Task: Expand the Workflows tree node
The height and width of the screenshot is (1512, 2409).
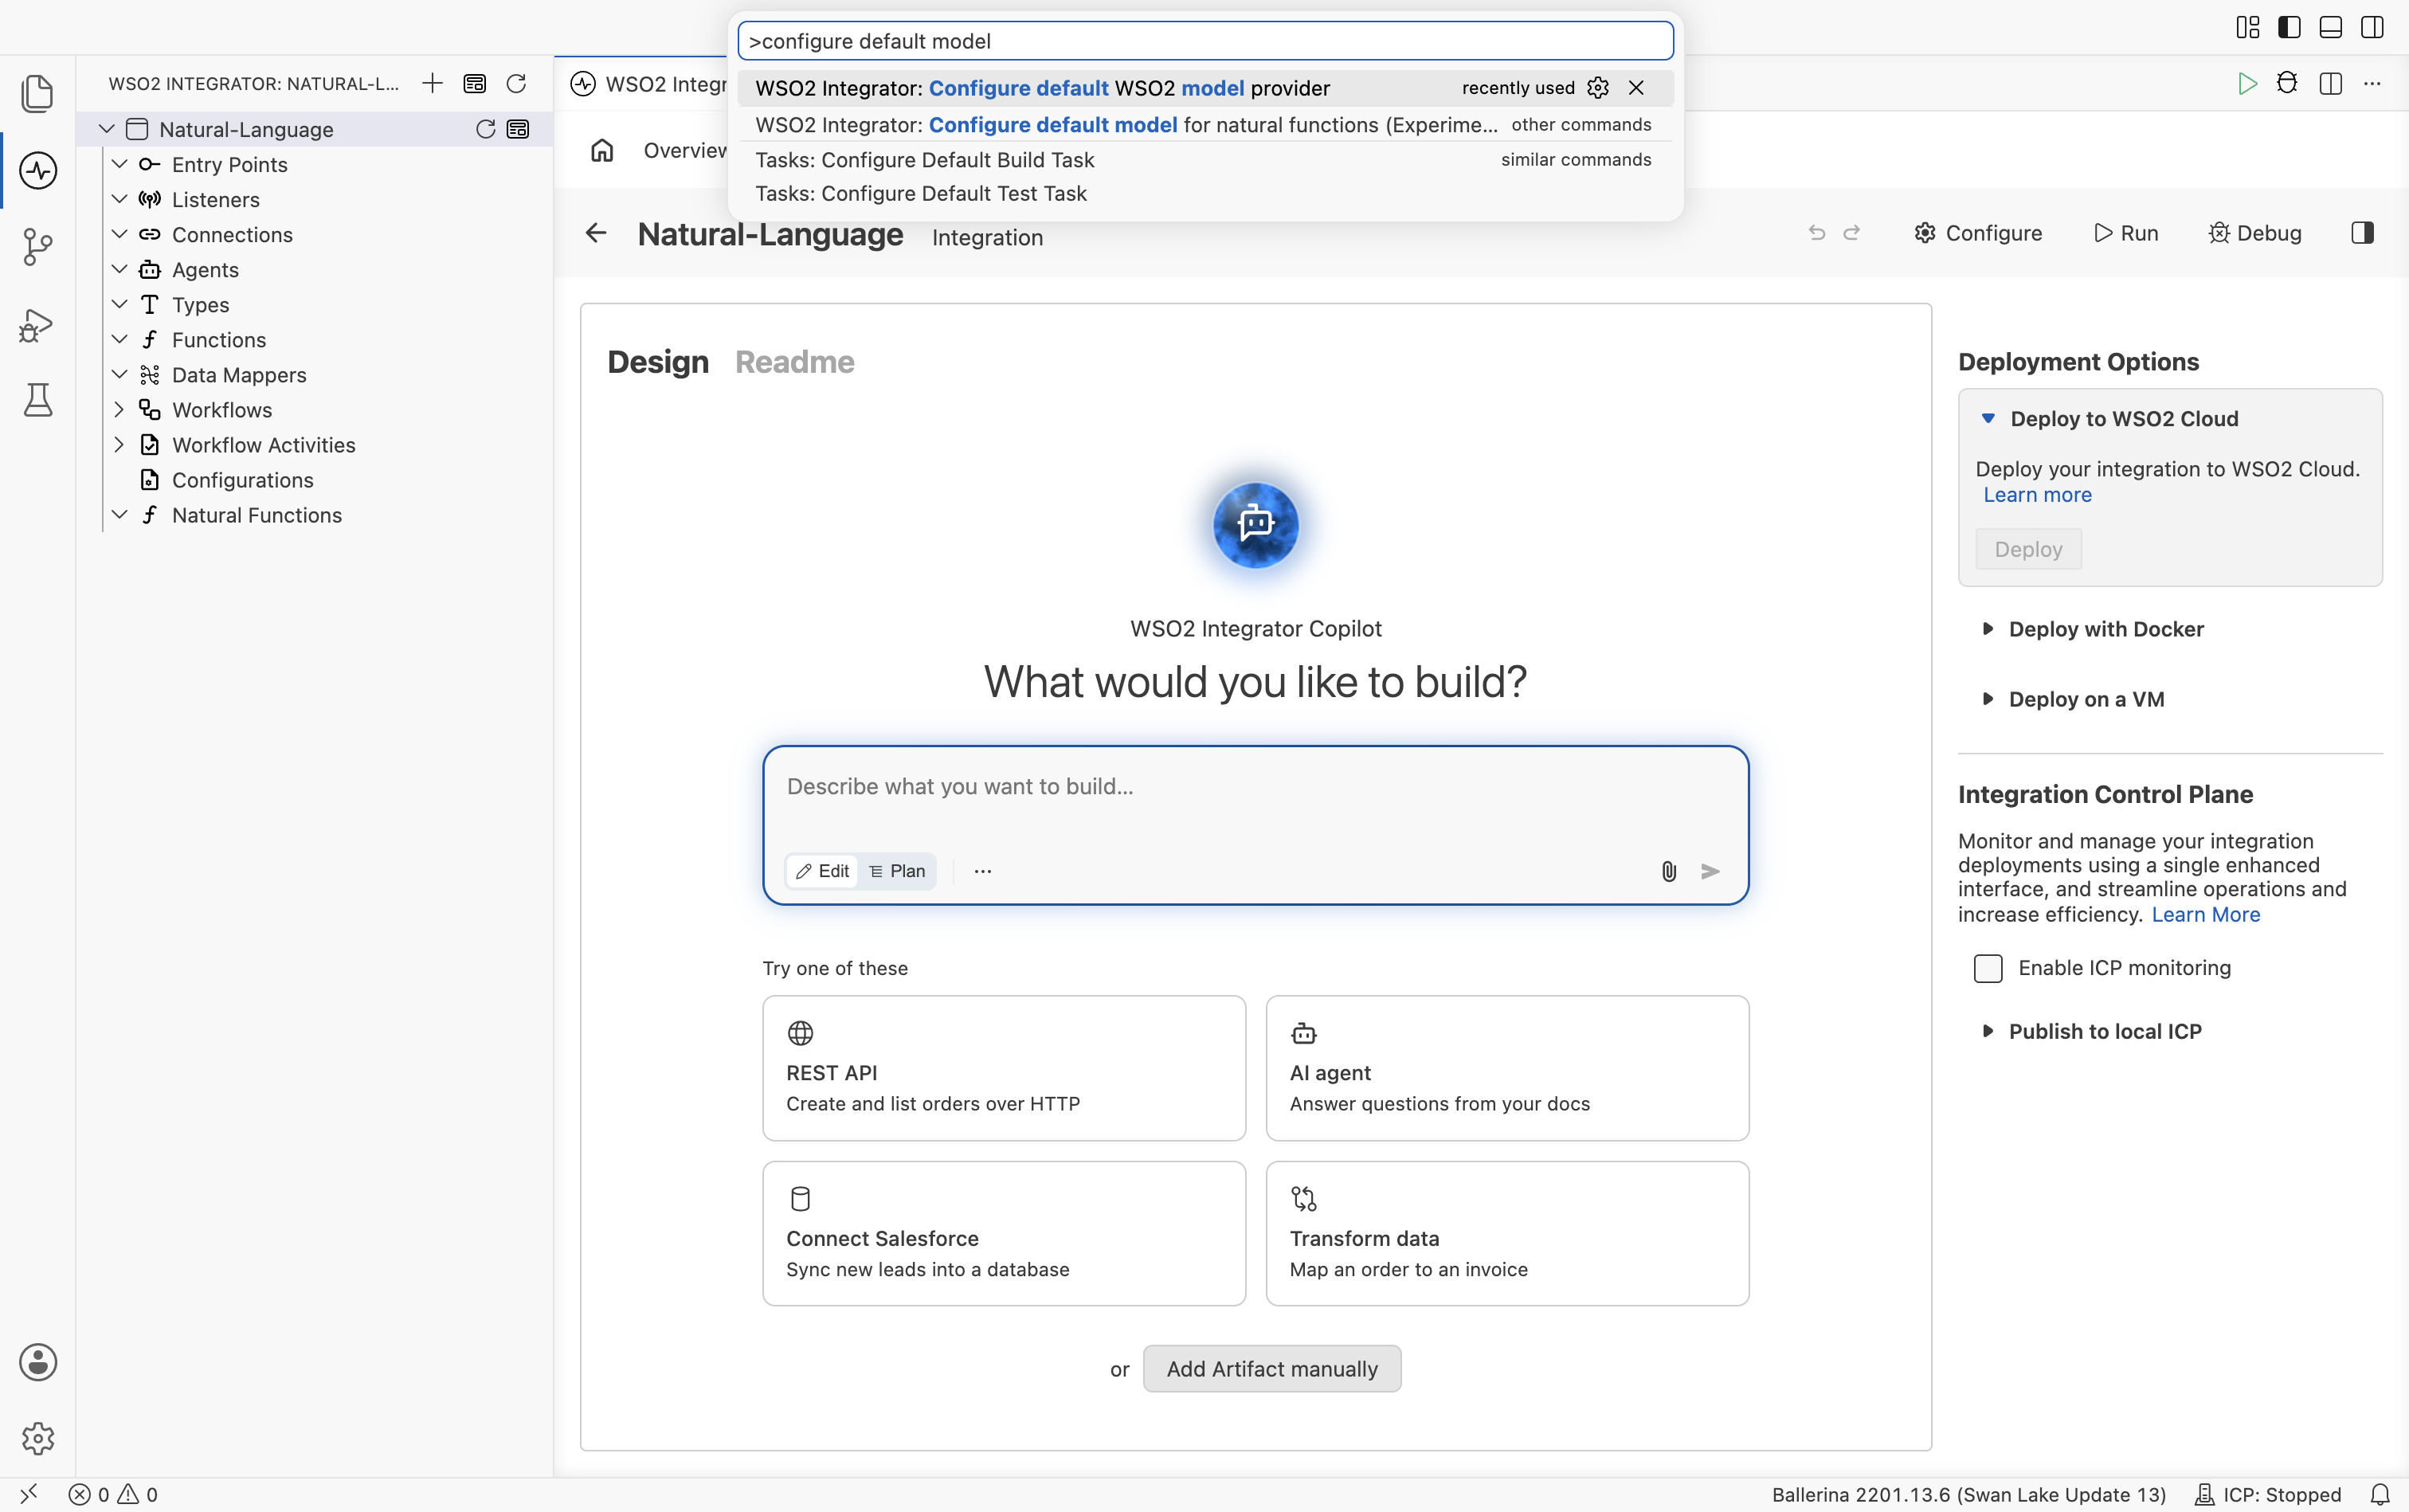Action: (119, 410)
